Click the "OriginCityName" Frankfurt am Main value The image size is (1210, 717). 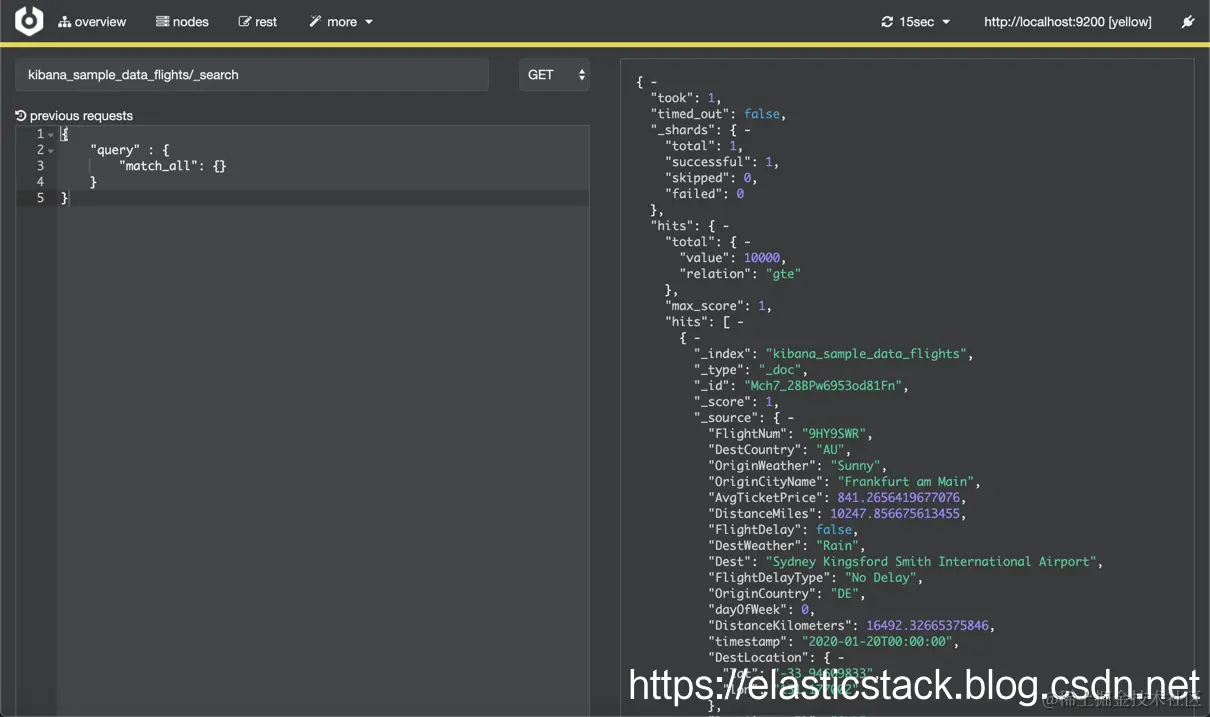click(905, 482)
